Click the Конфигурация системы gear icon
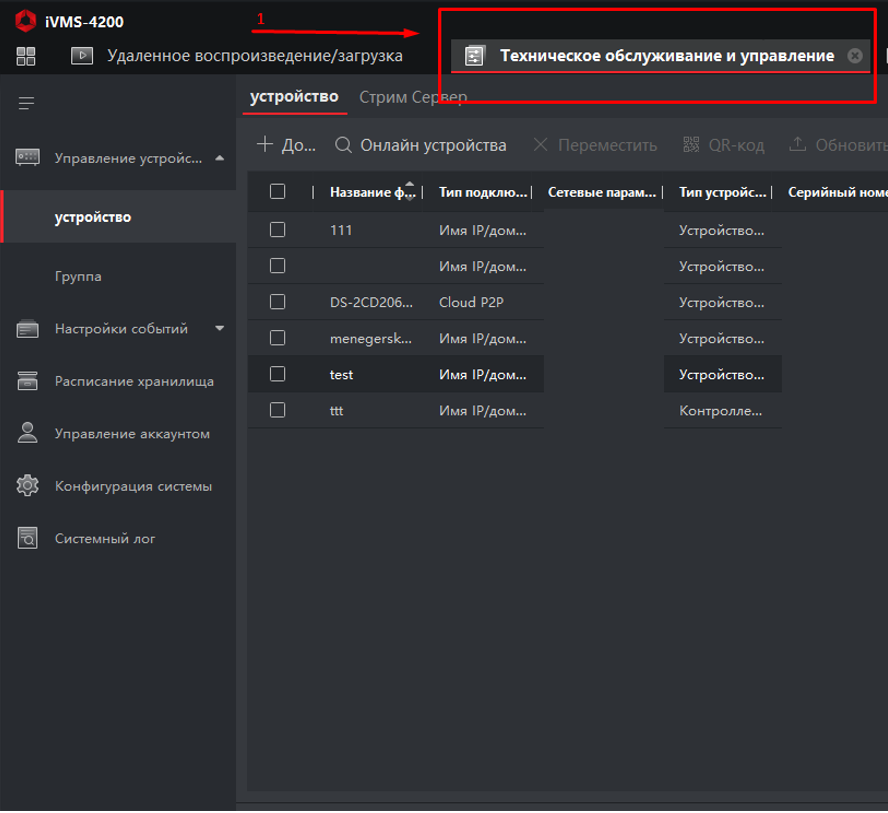Screen dimensions: 888x813 pyautogui.click(x=27, y=487)
